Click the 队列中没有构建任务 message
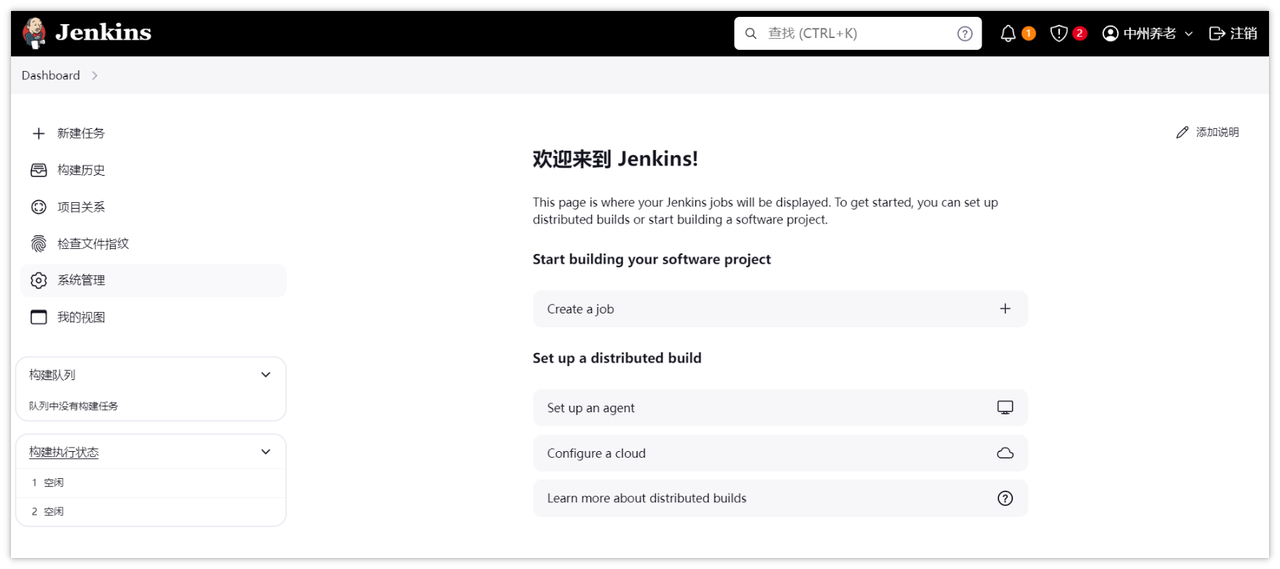The width and height of the screenshot is (1280, 569). (x=74, y=406)
